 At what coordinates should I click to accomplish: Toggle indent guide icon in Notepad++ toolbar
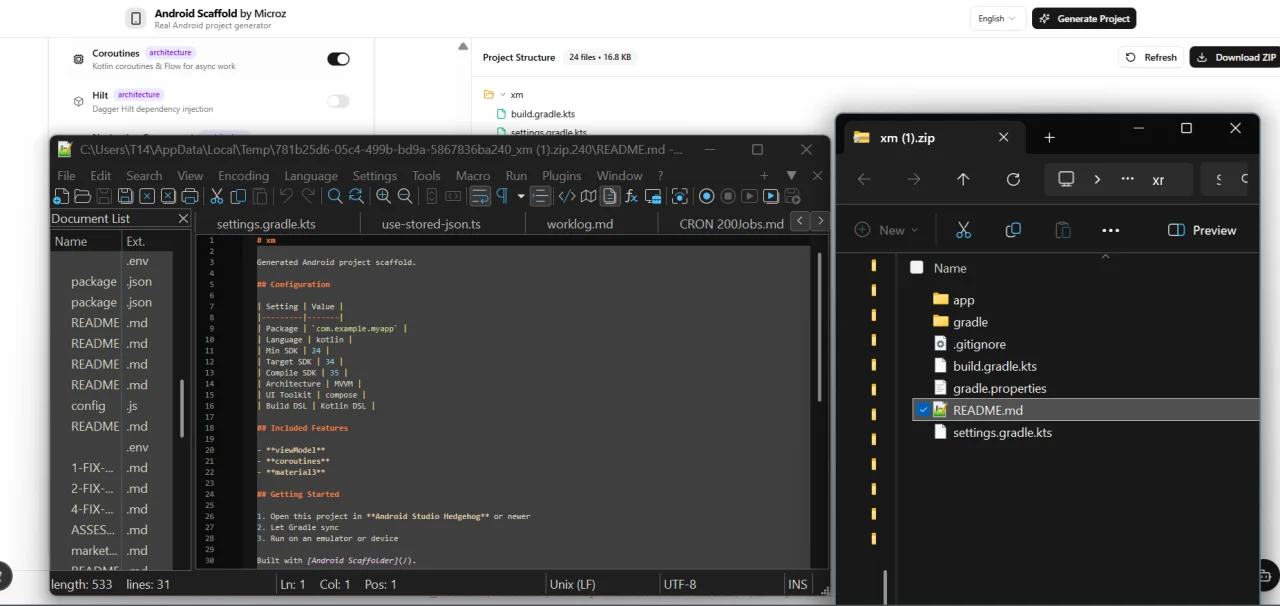(x=540, y=196)
